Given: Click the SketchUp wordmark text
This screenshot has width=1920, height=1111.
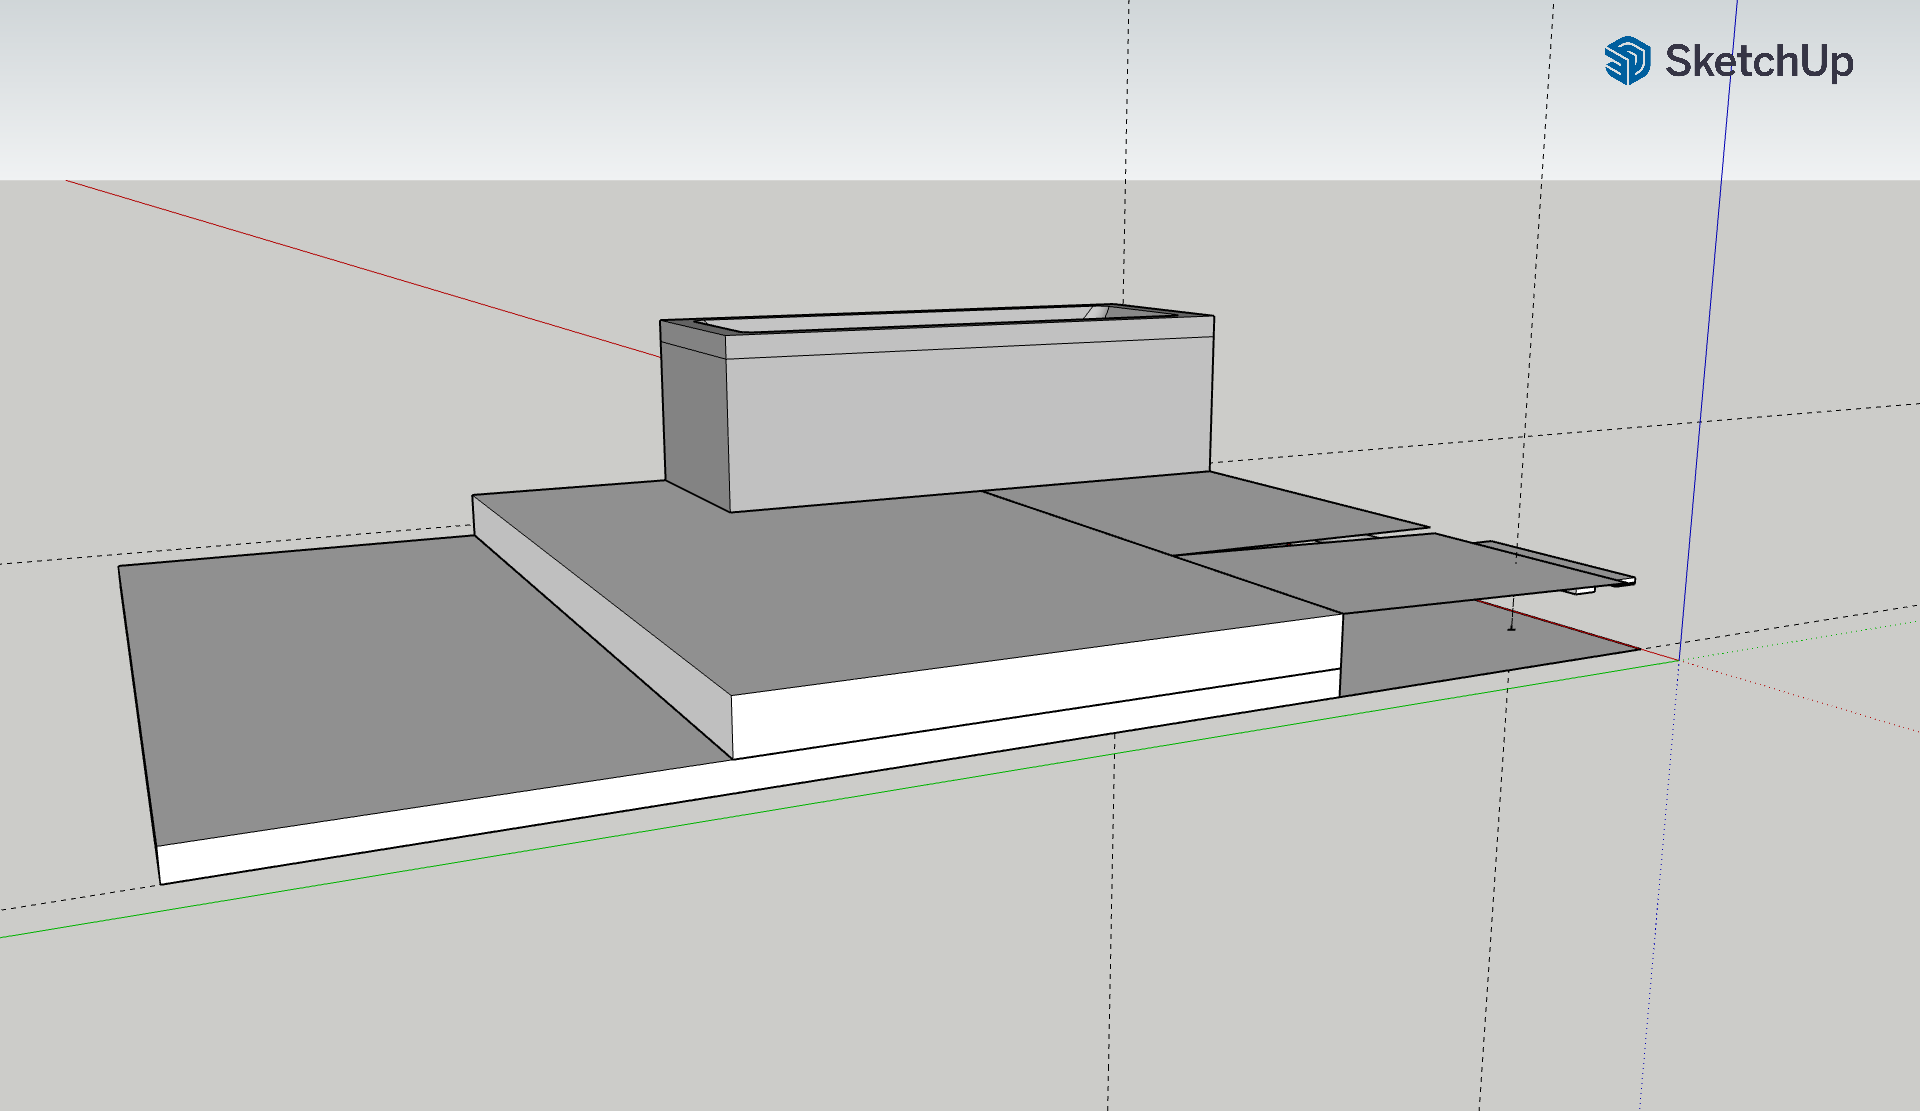Looking at the screenshot, I should coord(1759,61).
